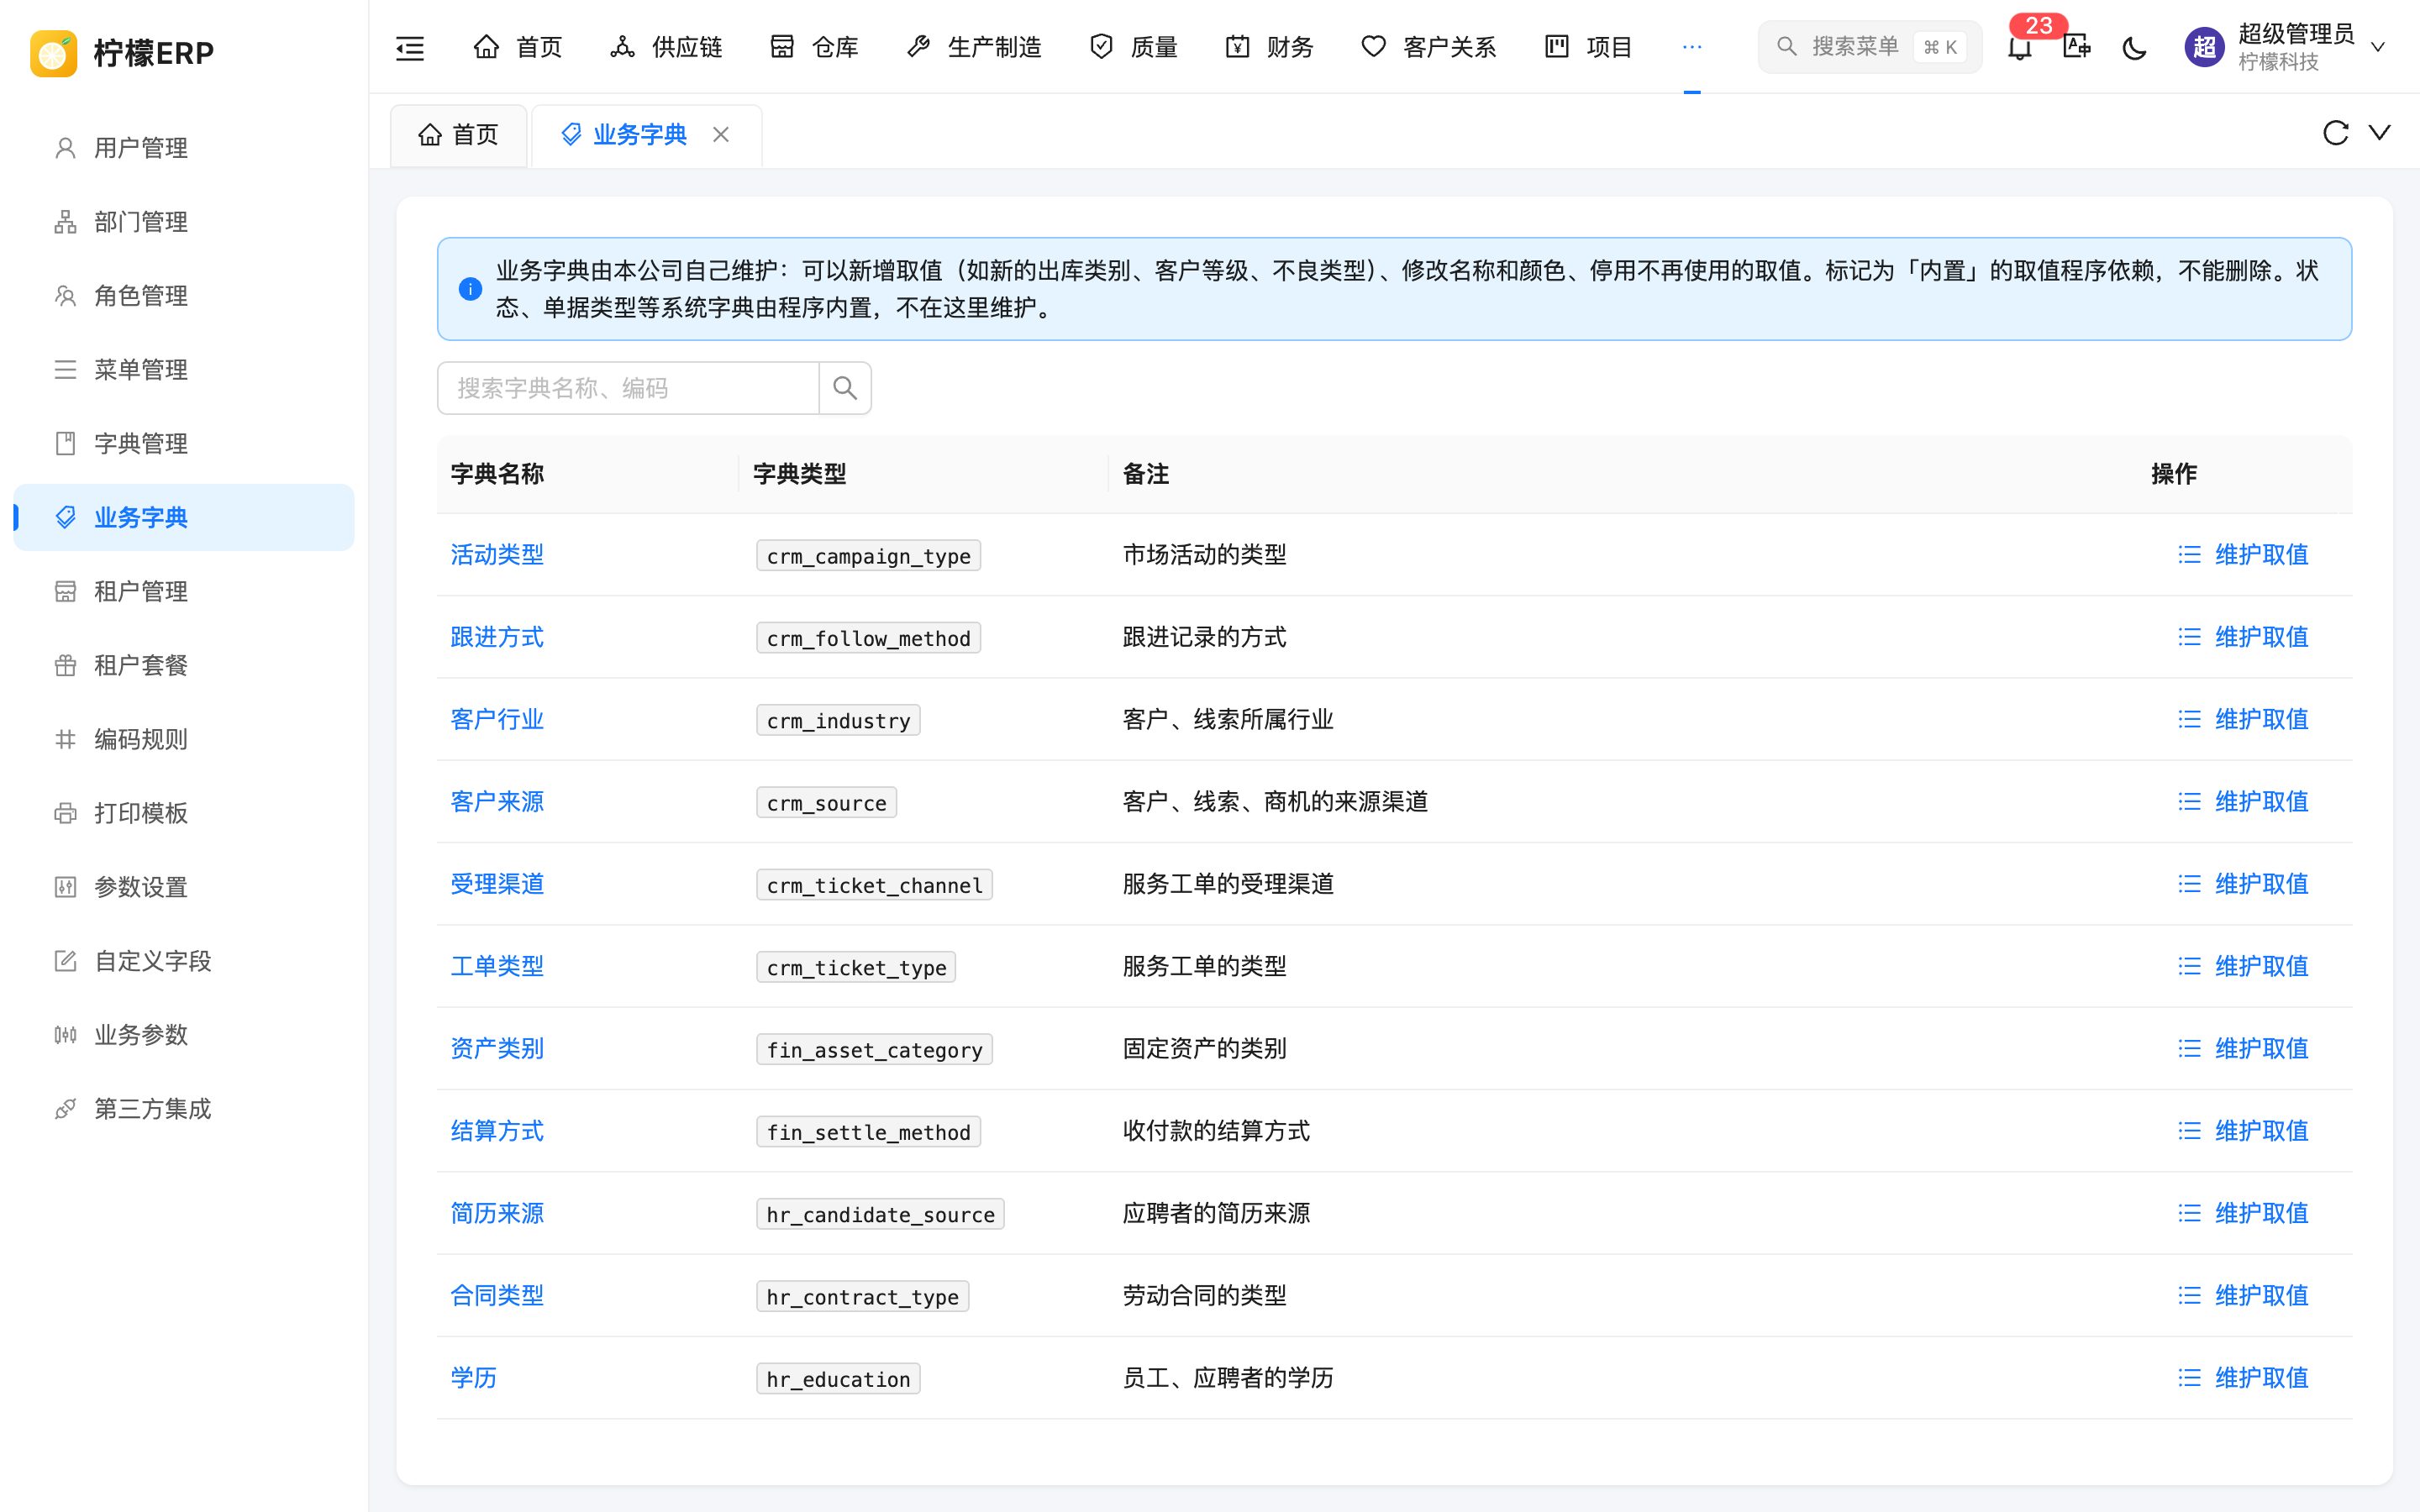Open the 财务 top menu
Screen dimensions: 2420x1512
coord(1269,47)
